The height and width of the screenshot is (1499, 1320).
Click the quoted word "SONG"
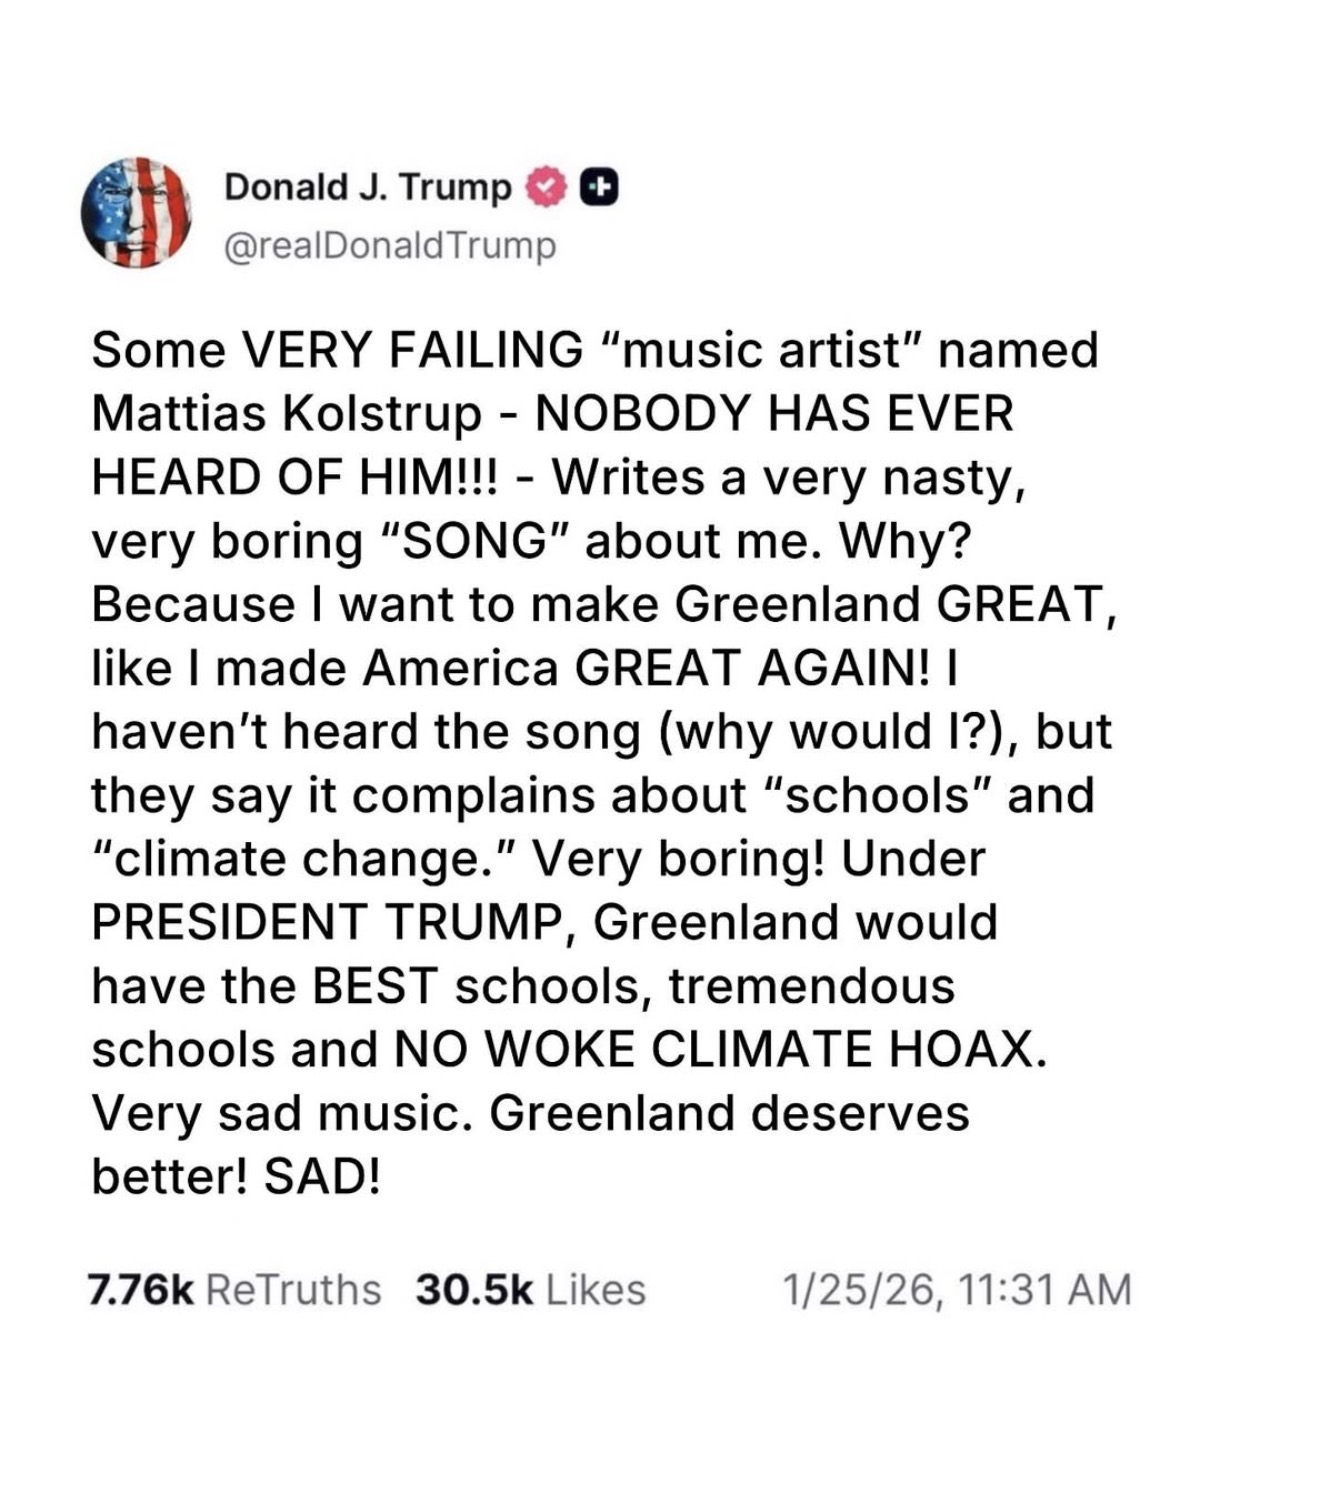coord(475,541)
